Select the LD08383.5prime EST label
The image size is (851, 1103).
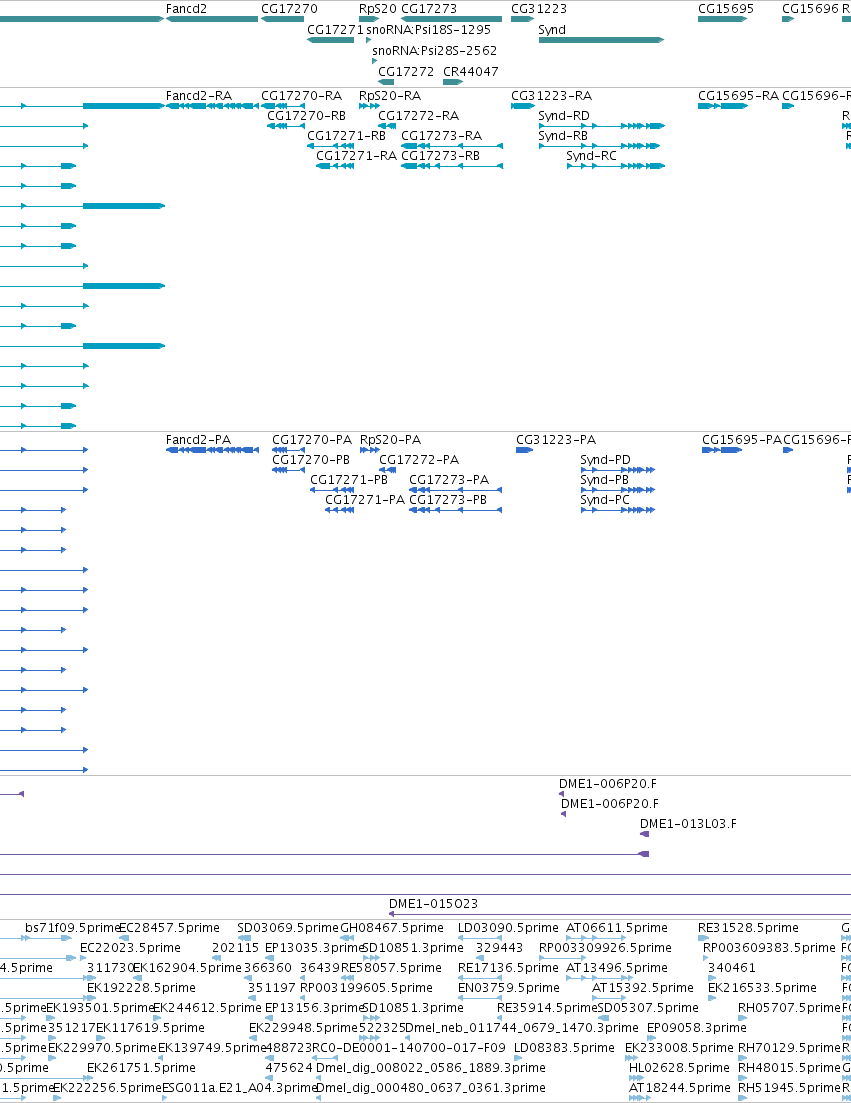coord(564,1047)
